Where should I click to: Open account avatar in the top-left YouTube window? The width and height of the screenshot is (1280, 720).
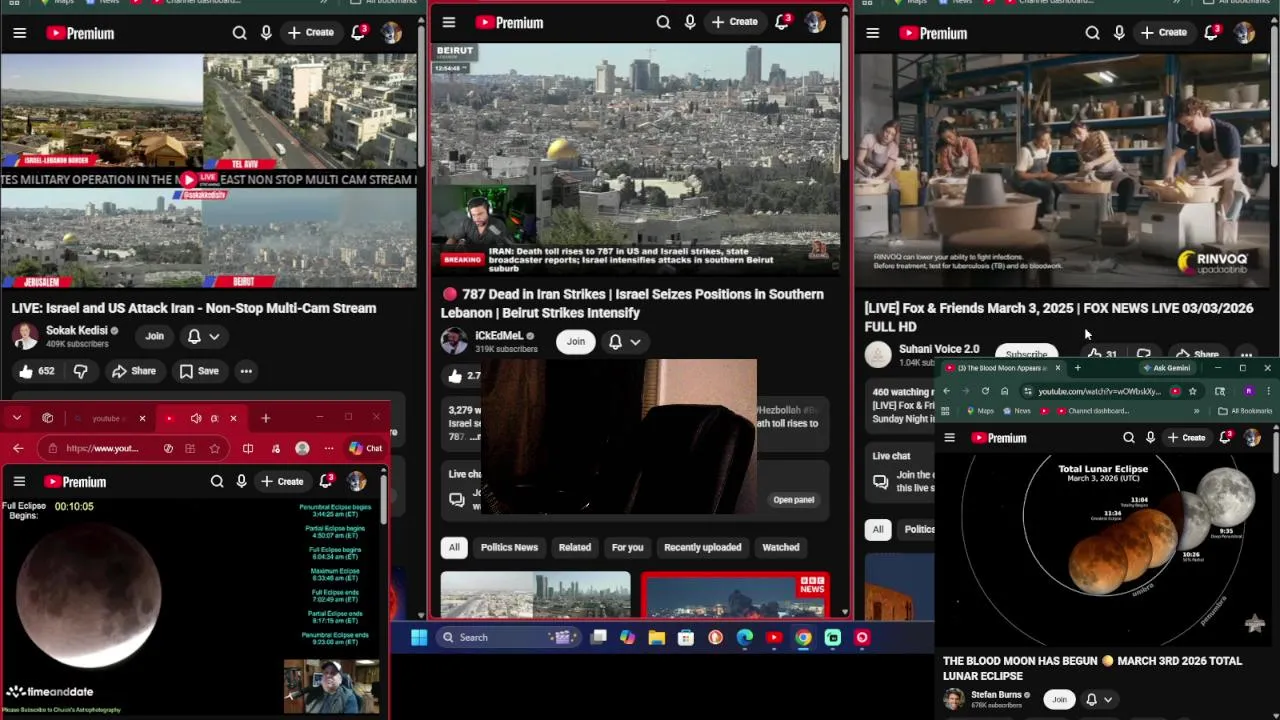tap(391, 33)
